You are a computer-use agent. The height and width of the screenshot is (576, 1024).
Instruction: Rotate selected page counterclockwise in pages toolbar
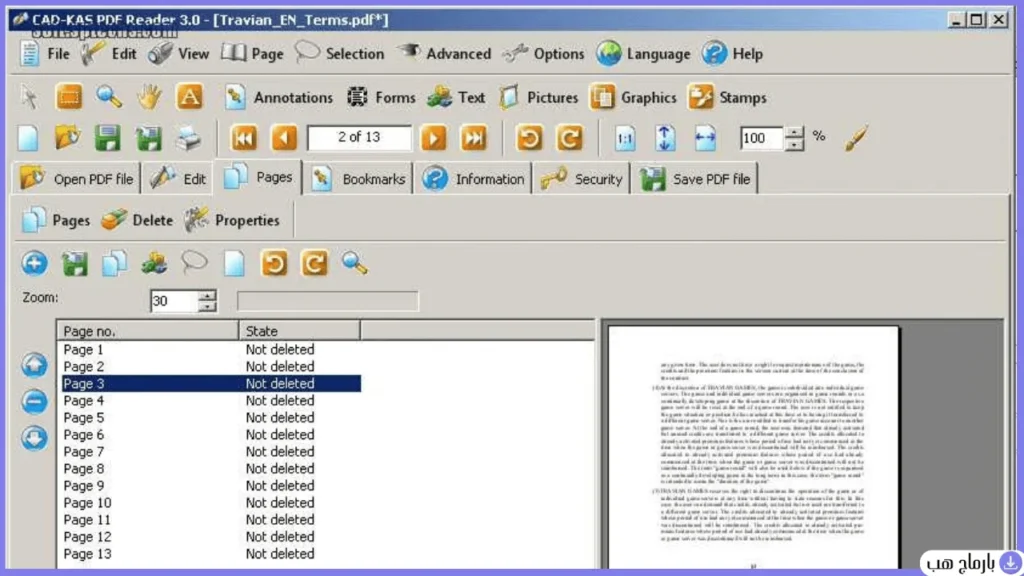point(274,263)
